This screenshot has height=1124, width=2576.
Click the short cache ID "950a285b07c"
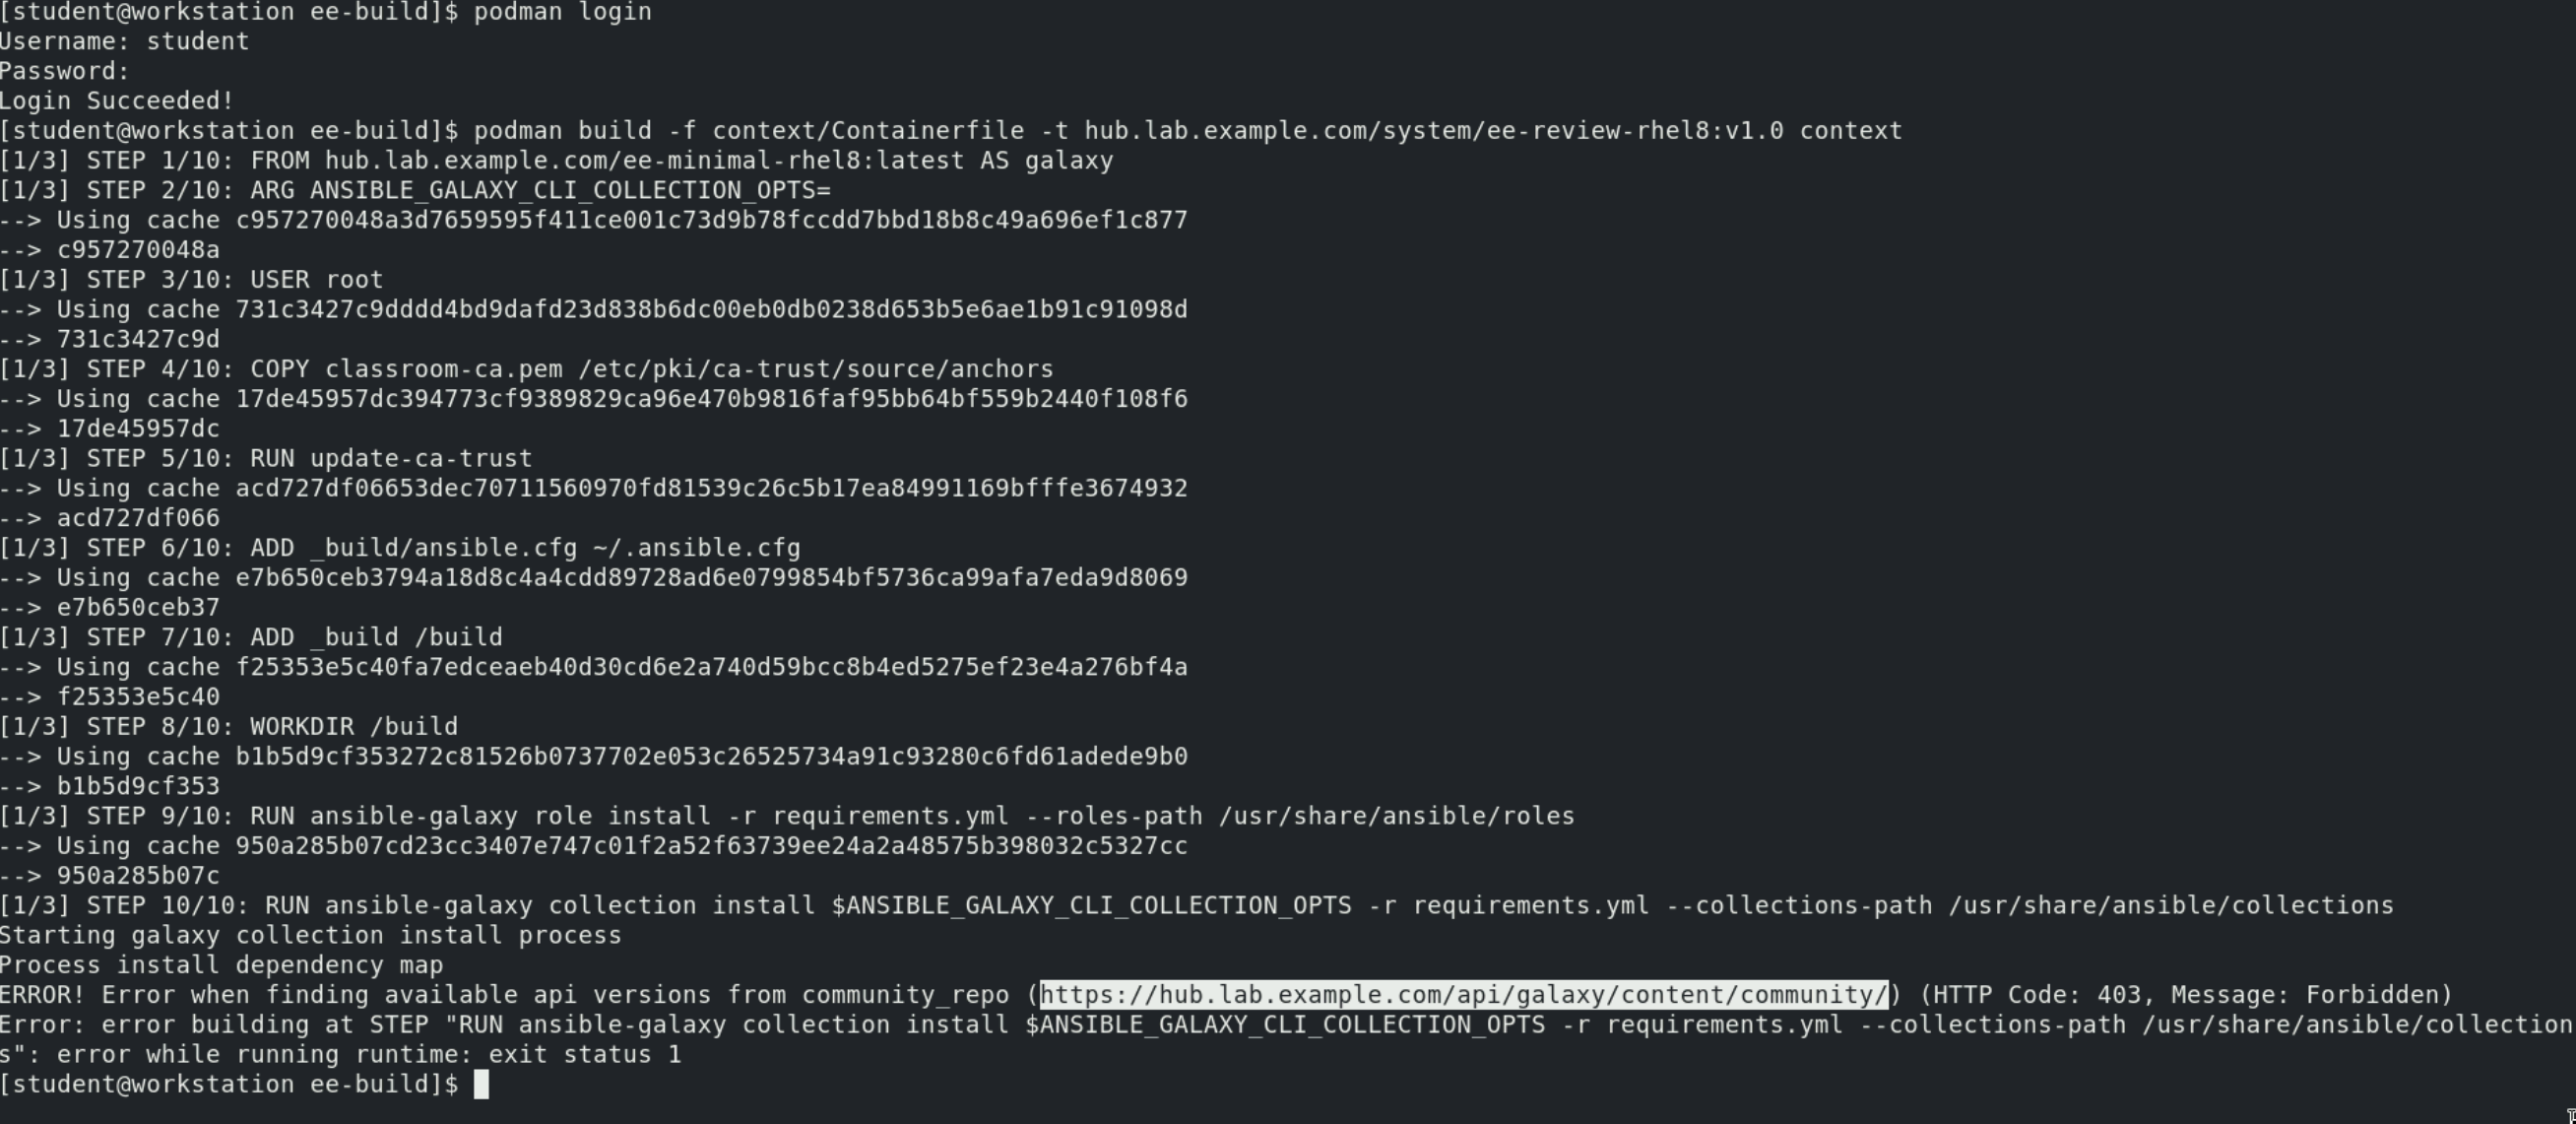tap(138, 876)
